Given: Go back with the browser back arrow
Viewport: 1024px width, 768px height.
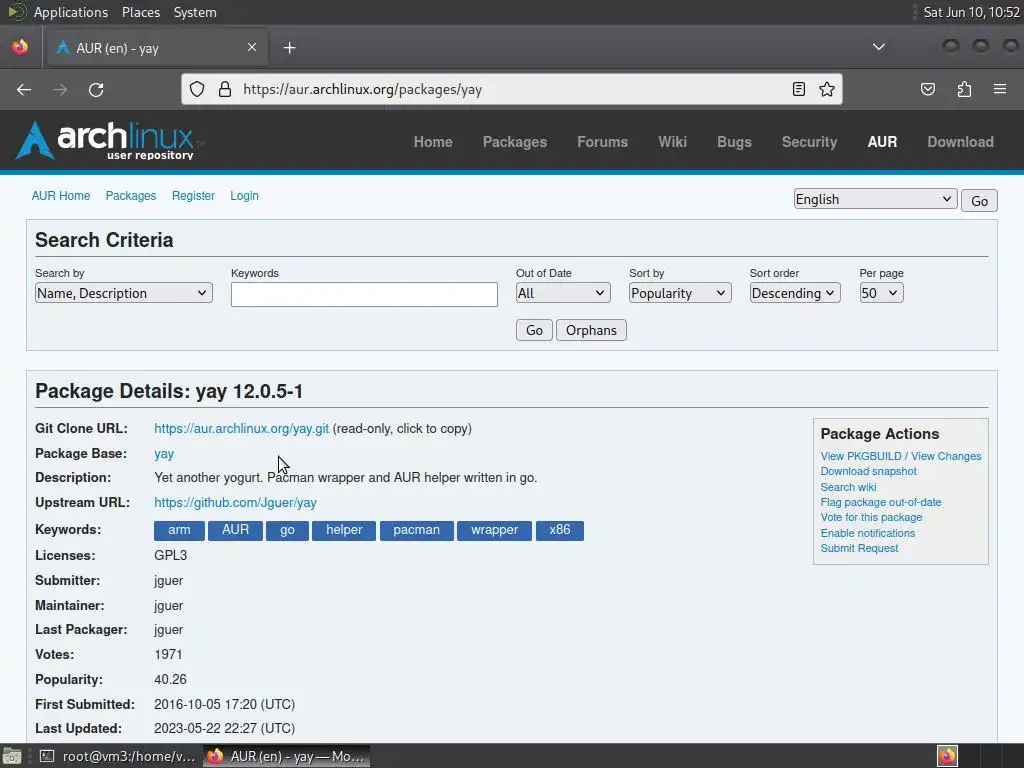Looking at the screenshot, I should coord(24,89).
